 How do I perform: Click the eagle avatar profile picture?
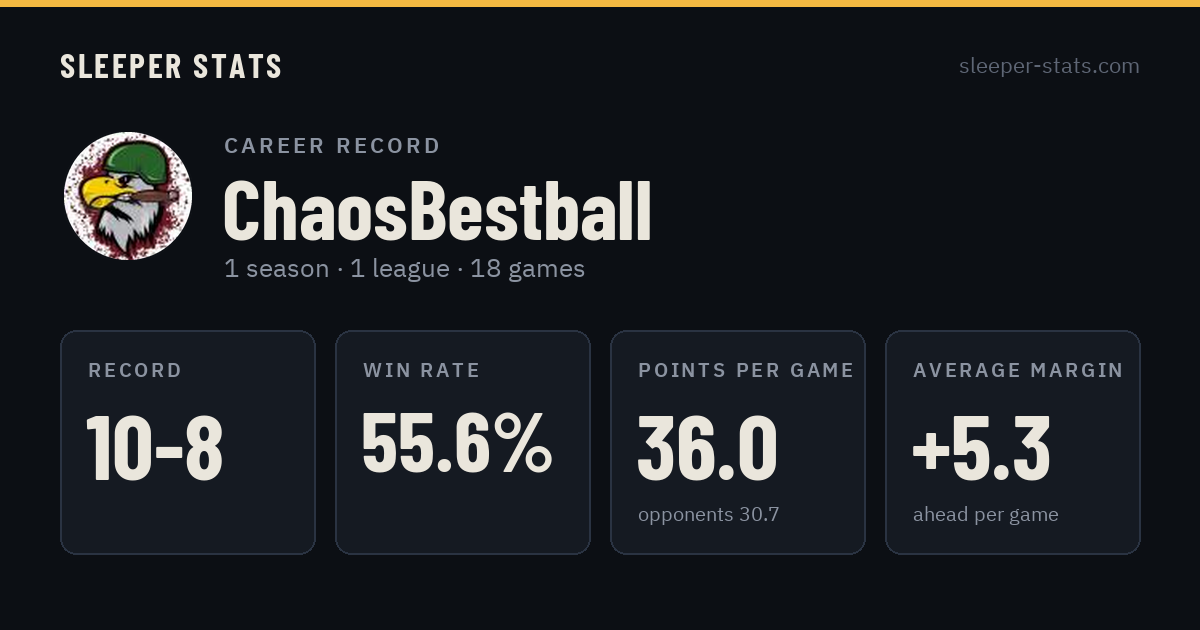point(128,196)
